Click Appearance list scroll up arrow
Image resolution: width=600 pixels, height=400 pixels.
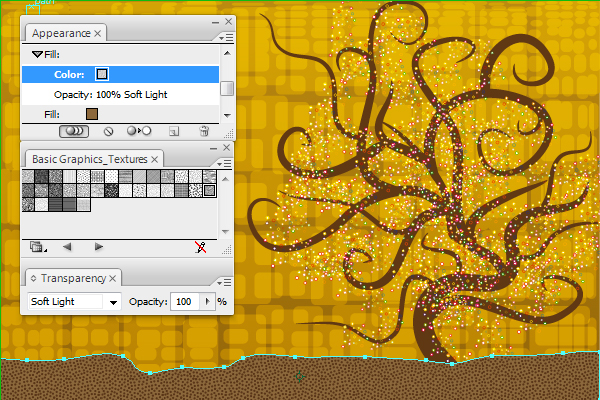point(227,53)
